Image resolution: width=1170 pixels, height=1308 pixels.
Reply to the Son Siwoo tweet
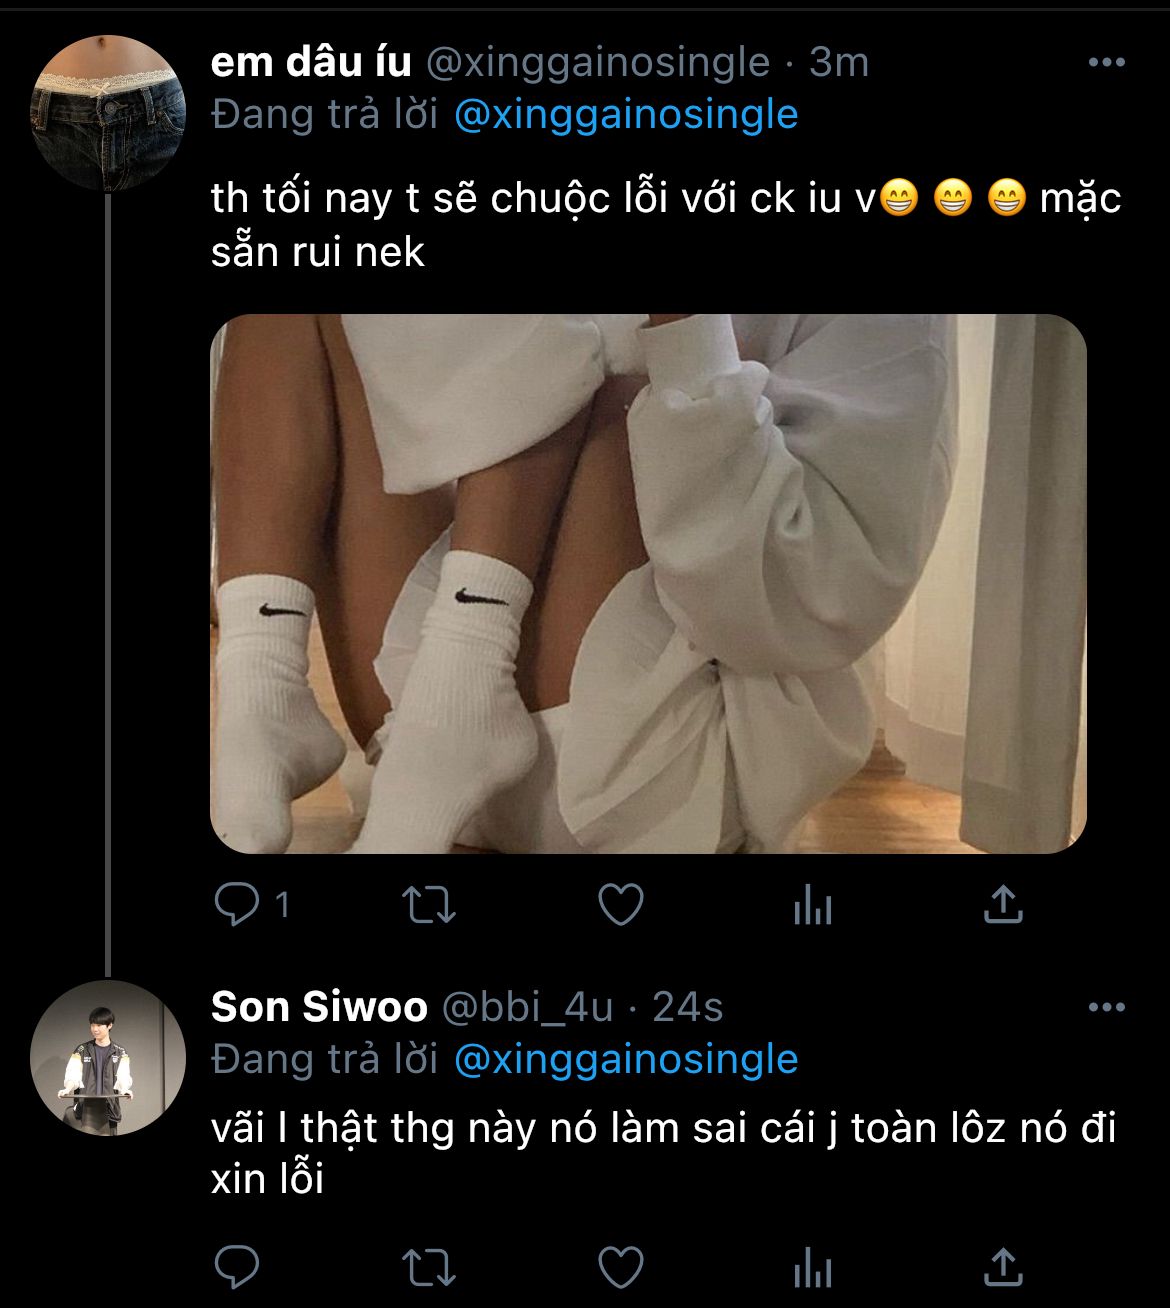(x=237, y=1267)
